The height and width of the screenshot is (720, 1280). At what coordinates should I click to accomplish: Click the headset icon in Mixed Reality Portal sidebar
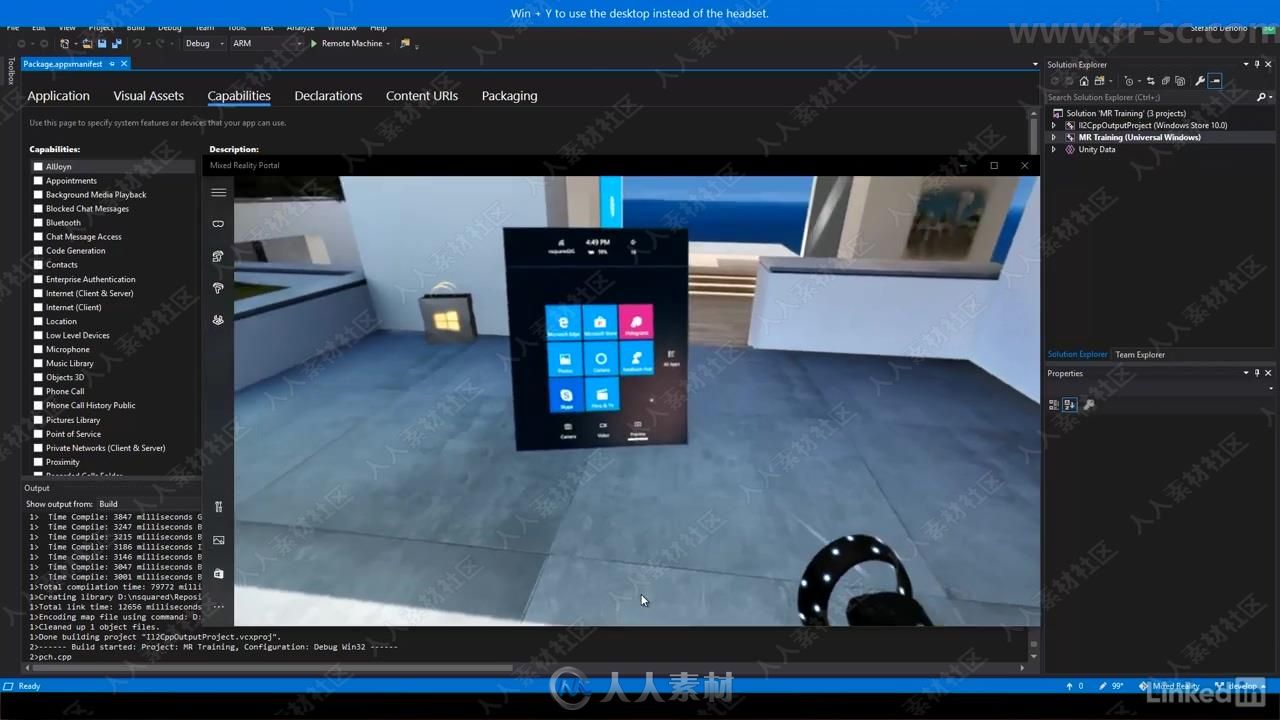pos(218,224)
